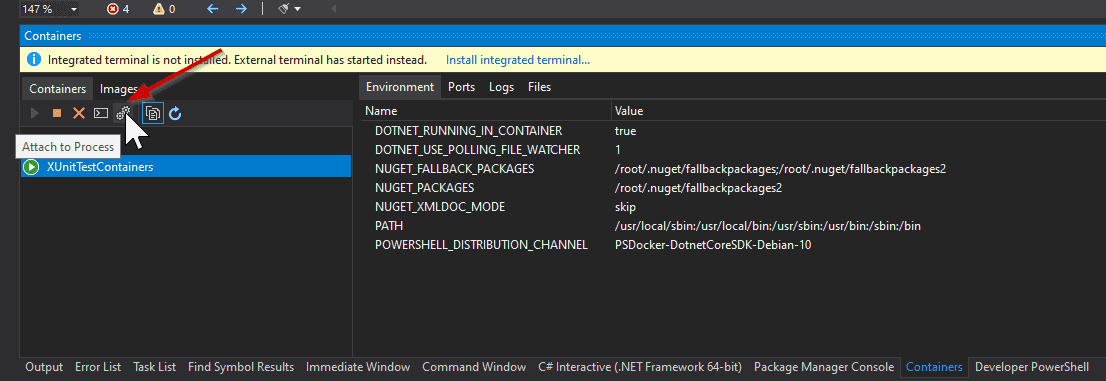Open the C# Interactive tab
Screen dimensions: 1106x381
(x=640, y=367)
